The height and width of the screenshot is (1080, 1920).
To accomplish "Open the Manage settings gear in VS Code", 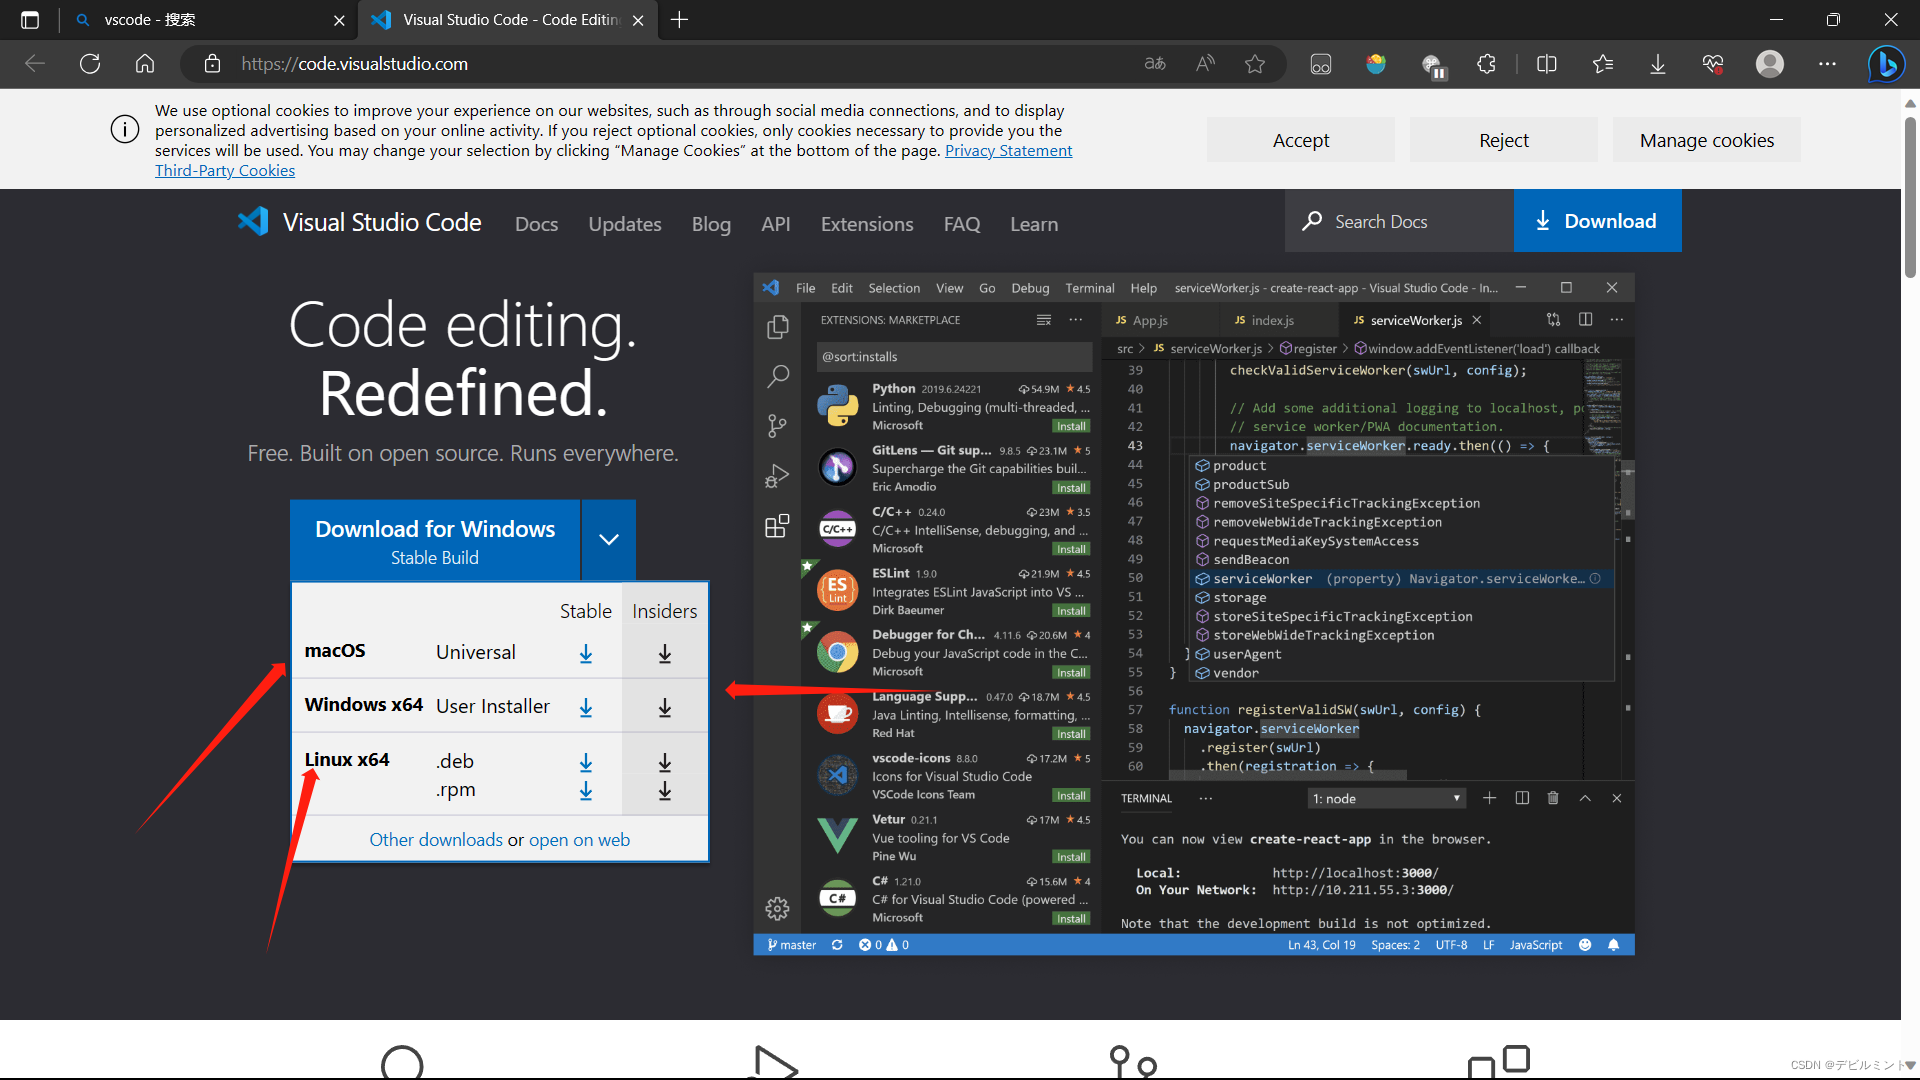I will (777, 908).
